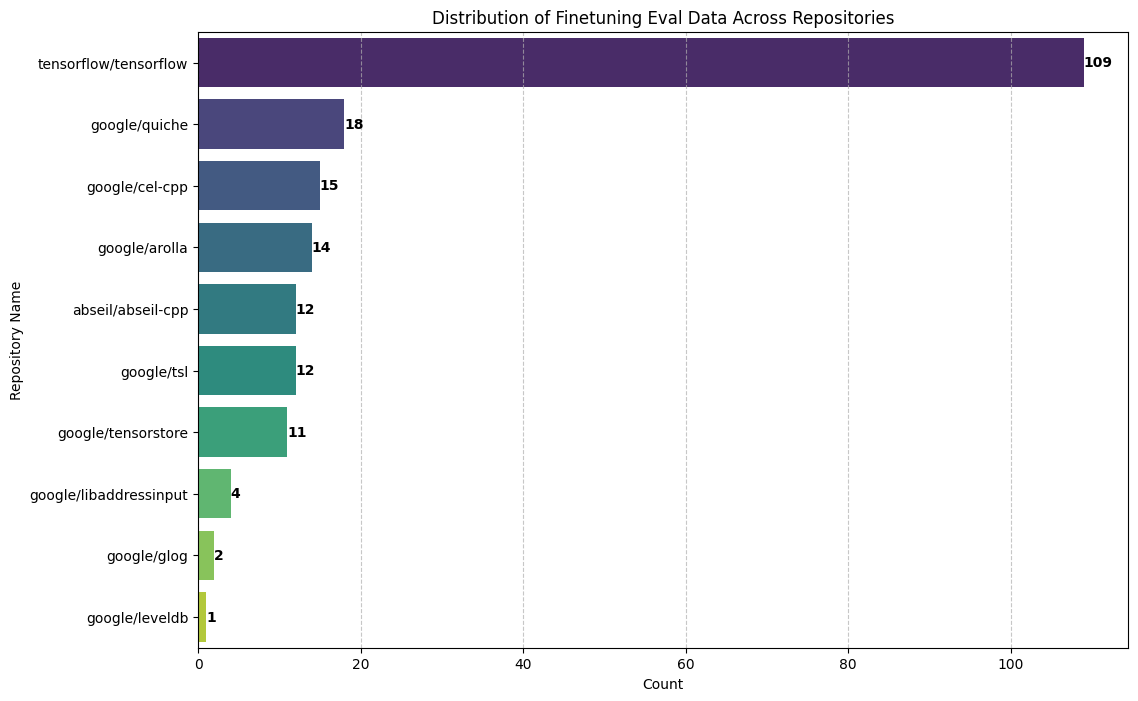Click the value label 109

pyautogui.click(x=1097, y=62)
